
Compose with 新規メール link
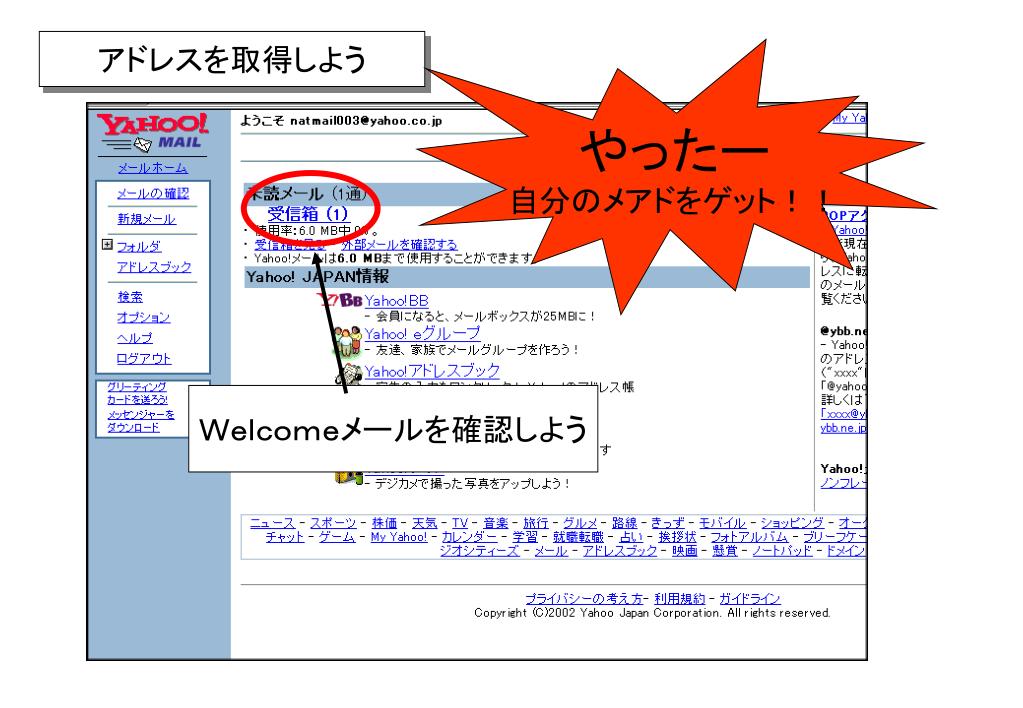(146, 219)
